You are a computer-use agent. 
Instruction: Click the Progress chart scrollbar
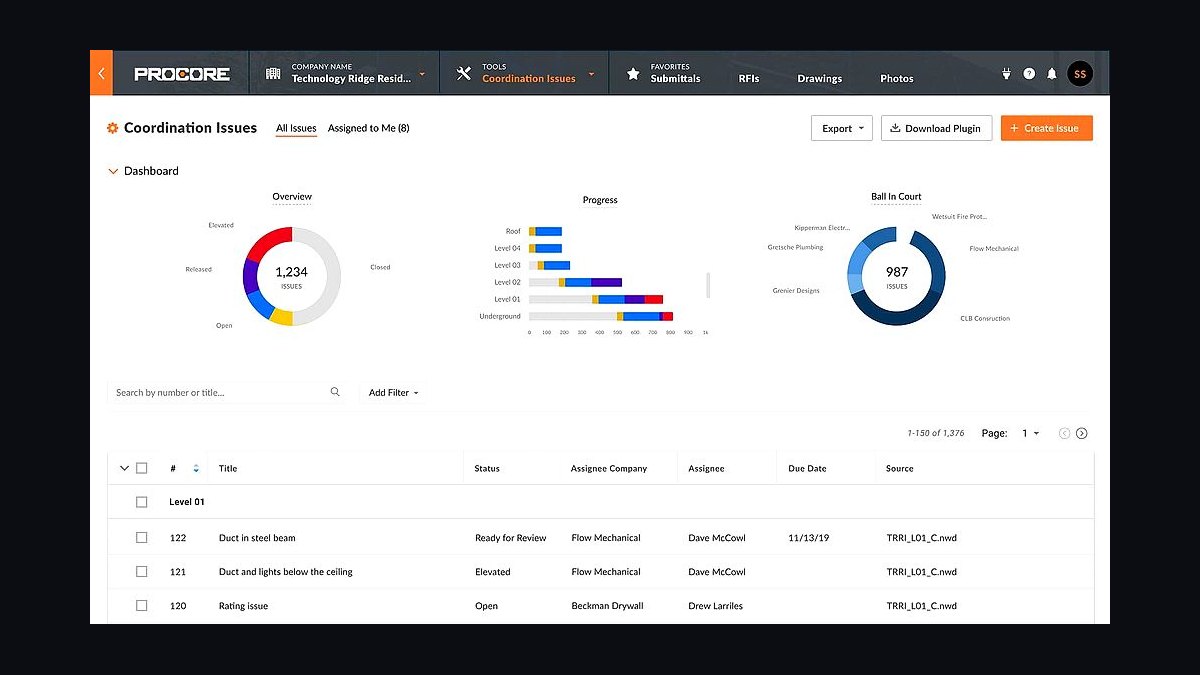[x=708, y=285]
